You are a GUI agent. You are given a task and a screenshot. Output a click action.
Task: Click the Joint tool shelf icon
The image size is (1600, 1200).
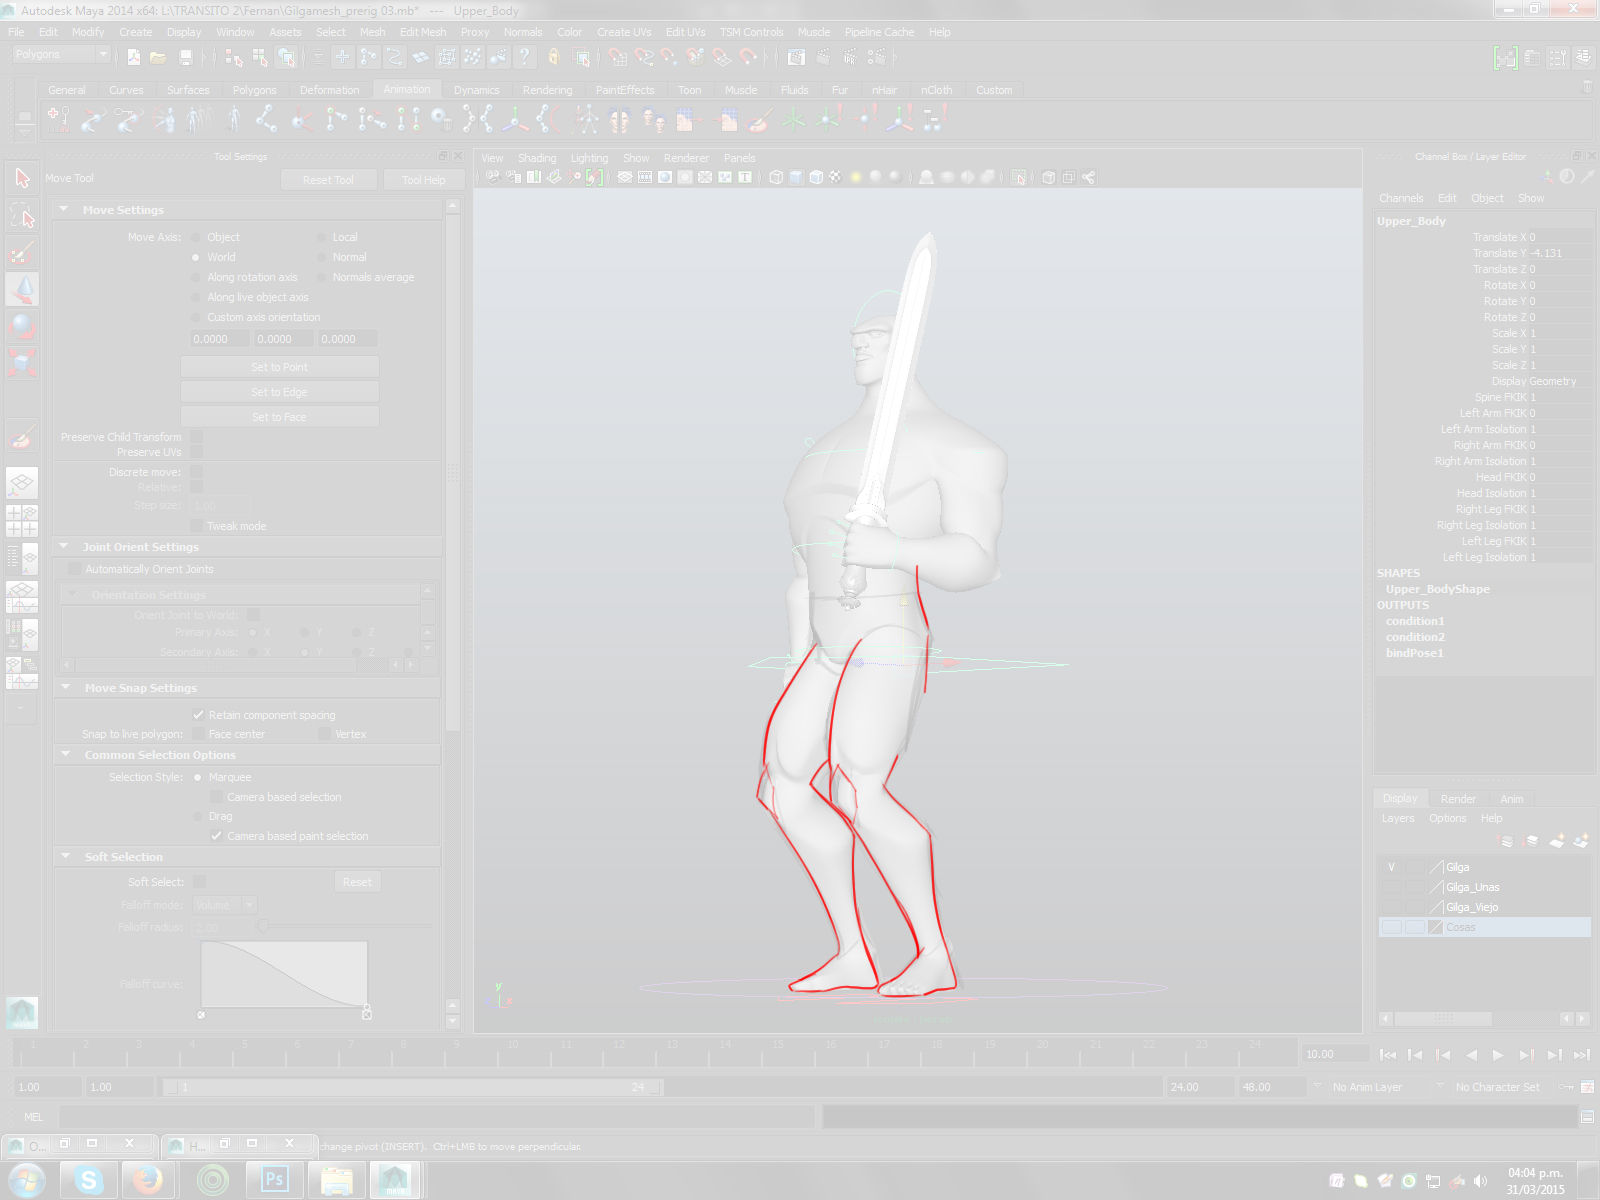tap(266, 120)
